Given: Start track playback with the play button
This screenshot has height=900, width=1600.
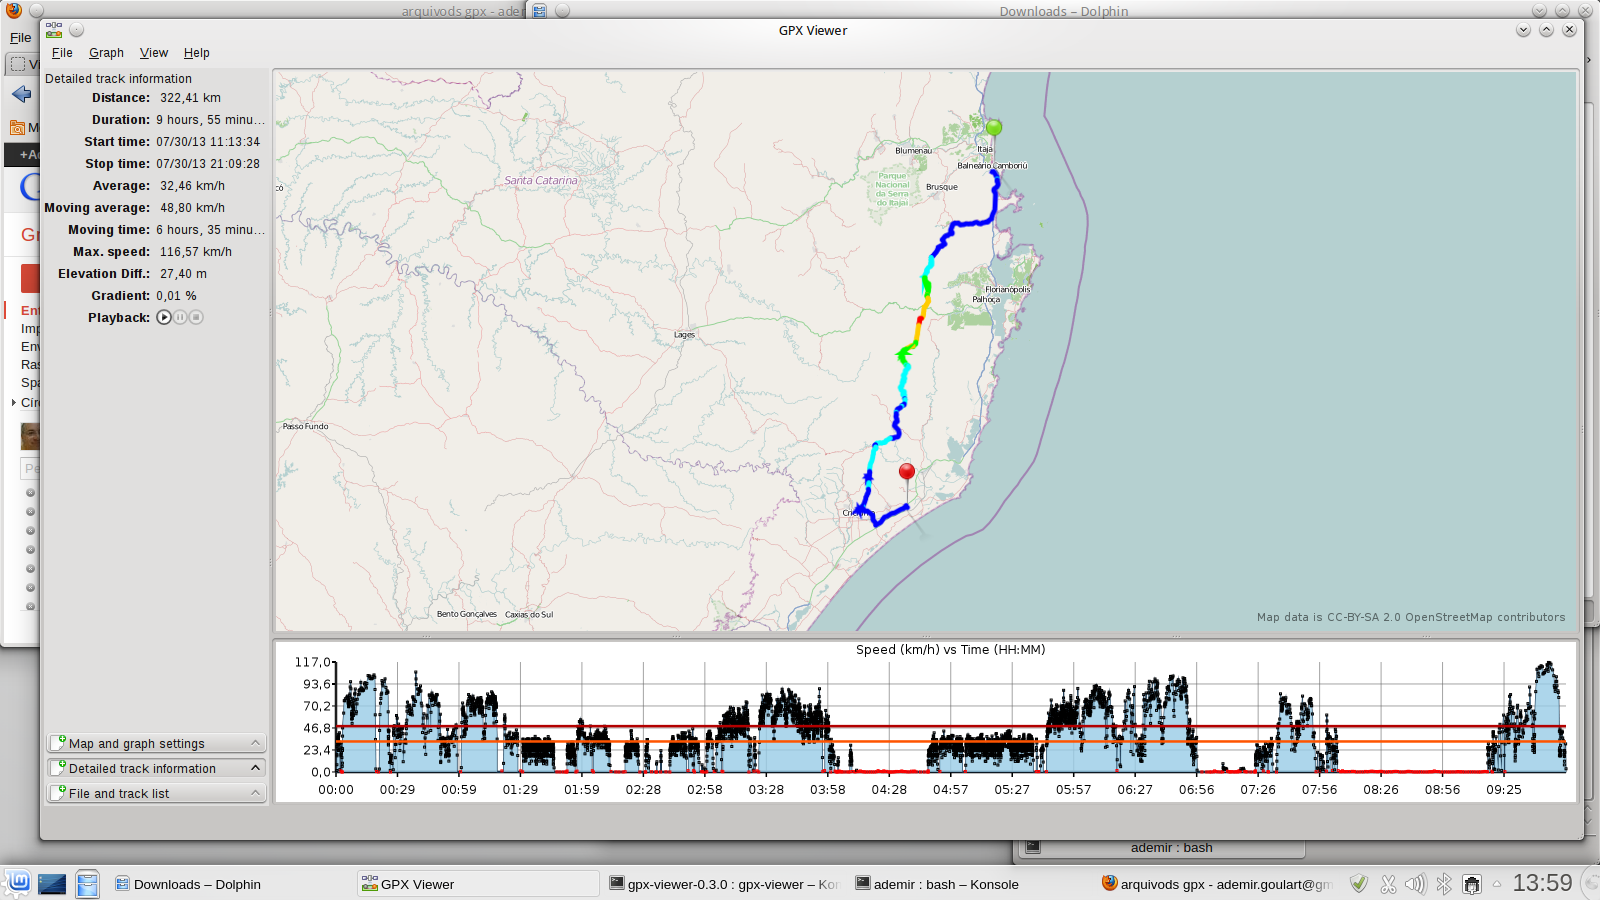Looking at the screenshot, I should (x=164, y=317).
